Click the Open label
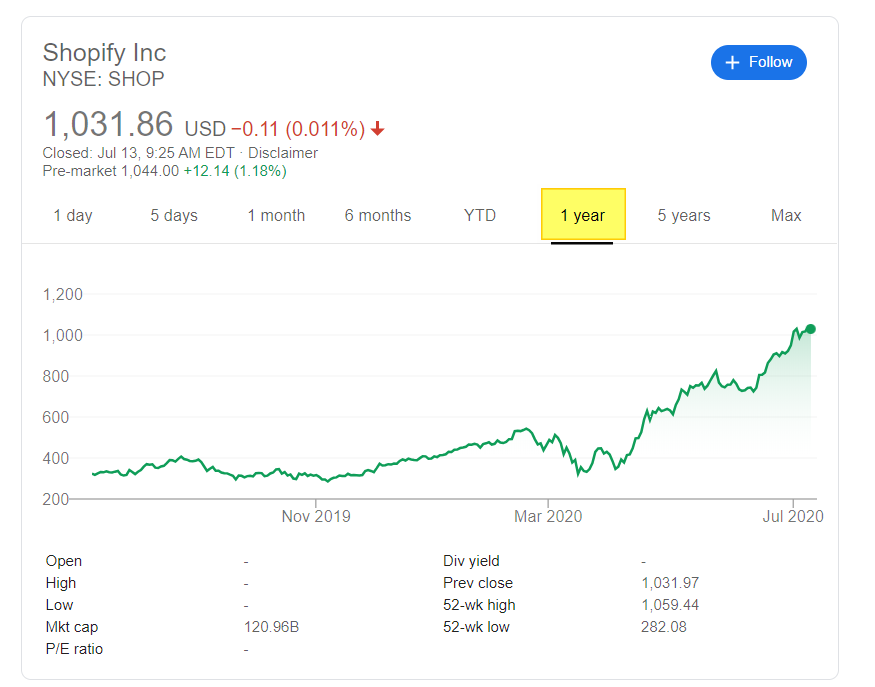This screenshot has height=687, width=875. (64, 561)
